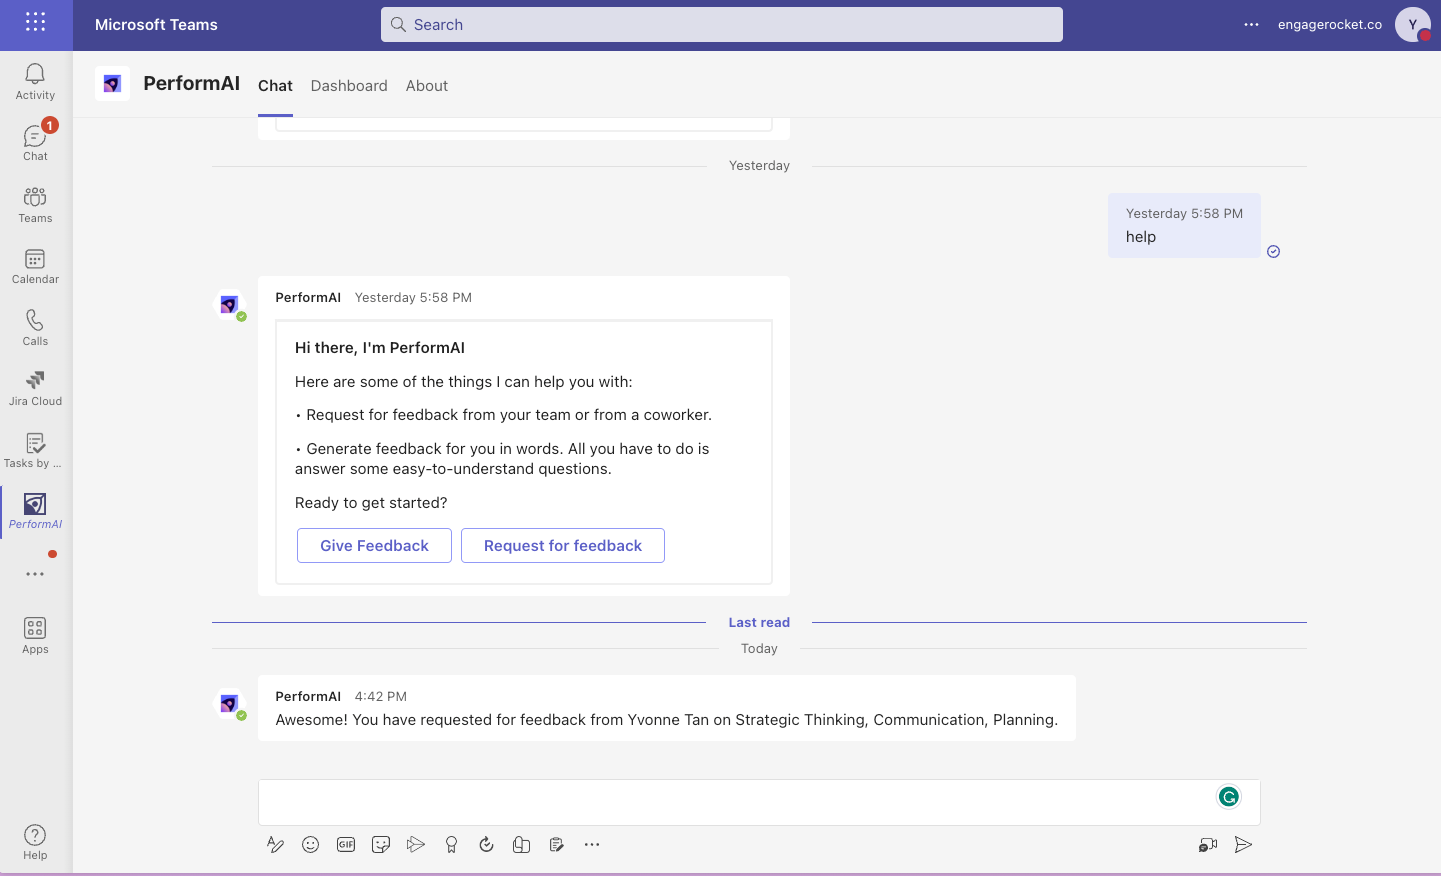The width and height of the screenshot is (1441, 876).
Task: Switch to the About tab
Action: (x=427, y=86)
